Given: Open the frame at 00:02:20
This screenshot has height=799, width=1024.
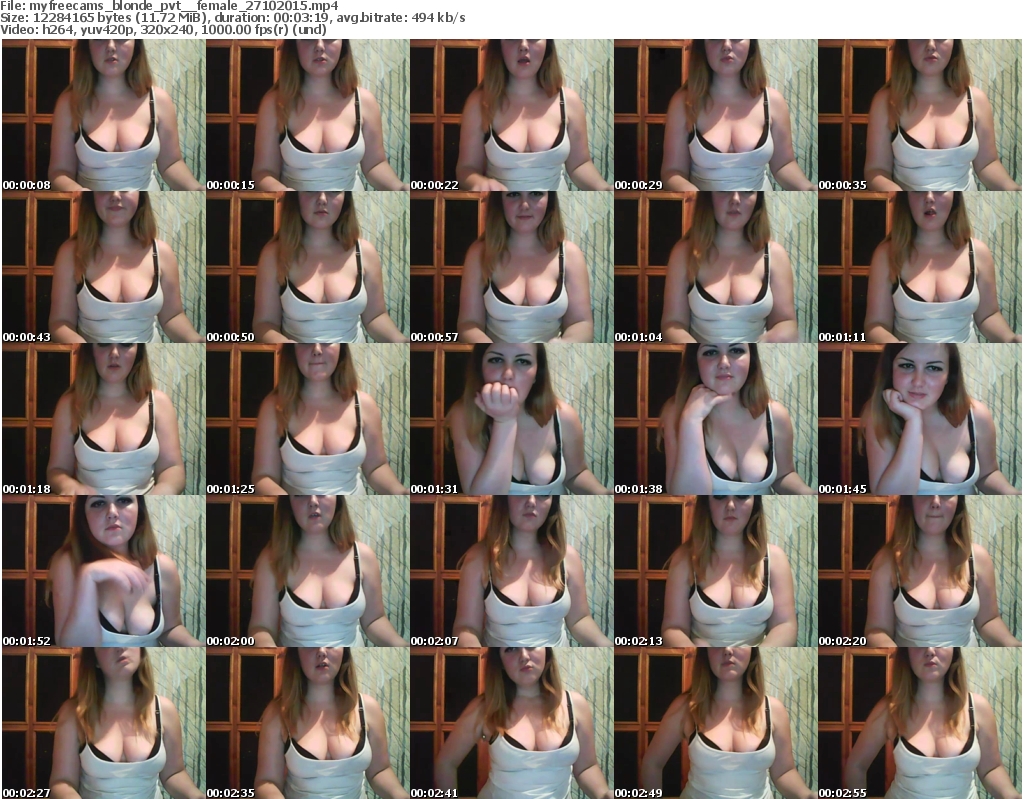Looking at the screenshot, I should [x=920, y=572].
